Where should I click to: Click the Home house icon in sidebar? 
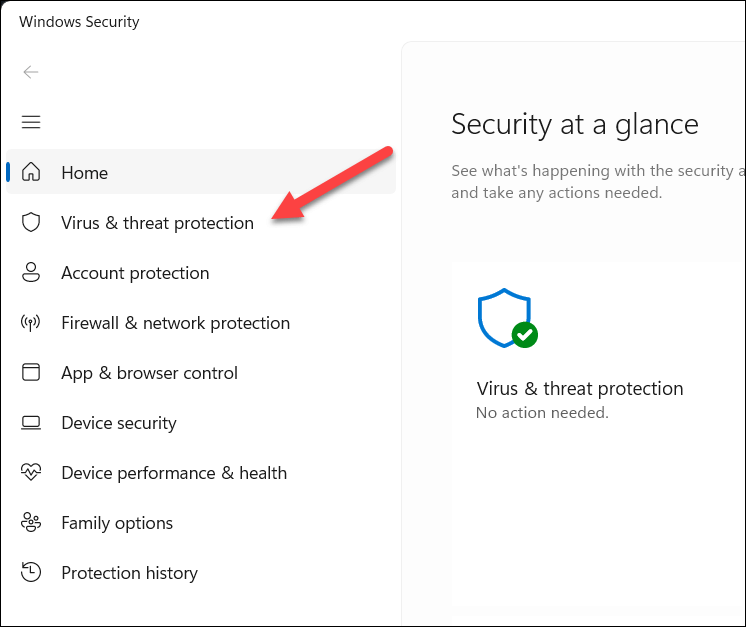(31, 172)
